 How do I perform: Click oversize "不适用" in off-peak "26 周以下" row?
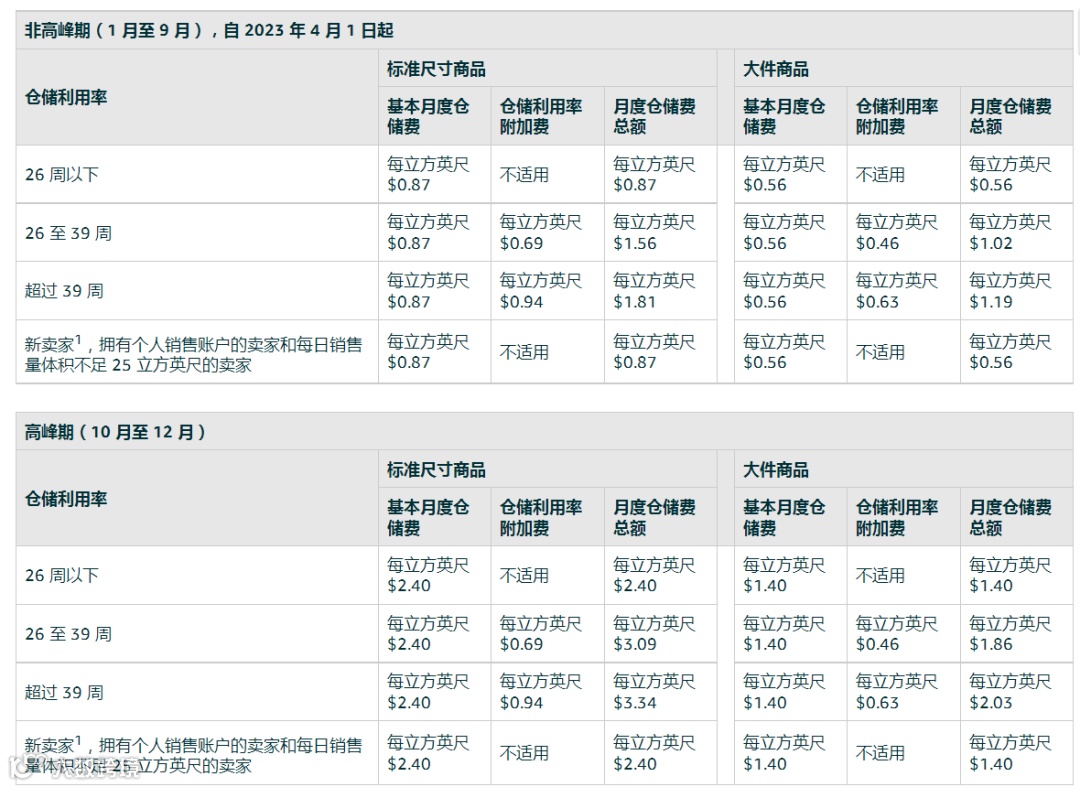point(880,175)
